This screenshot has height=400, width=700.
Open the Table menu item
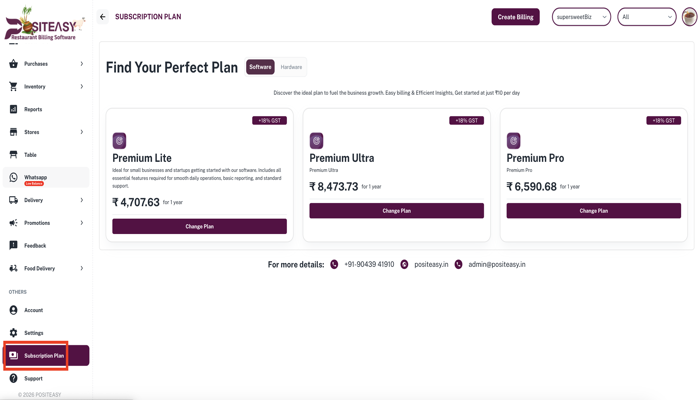pos(31,155)
